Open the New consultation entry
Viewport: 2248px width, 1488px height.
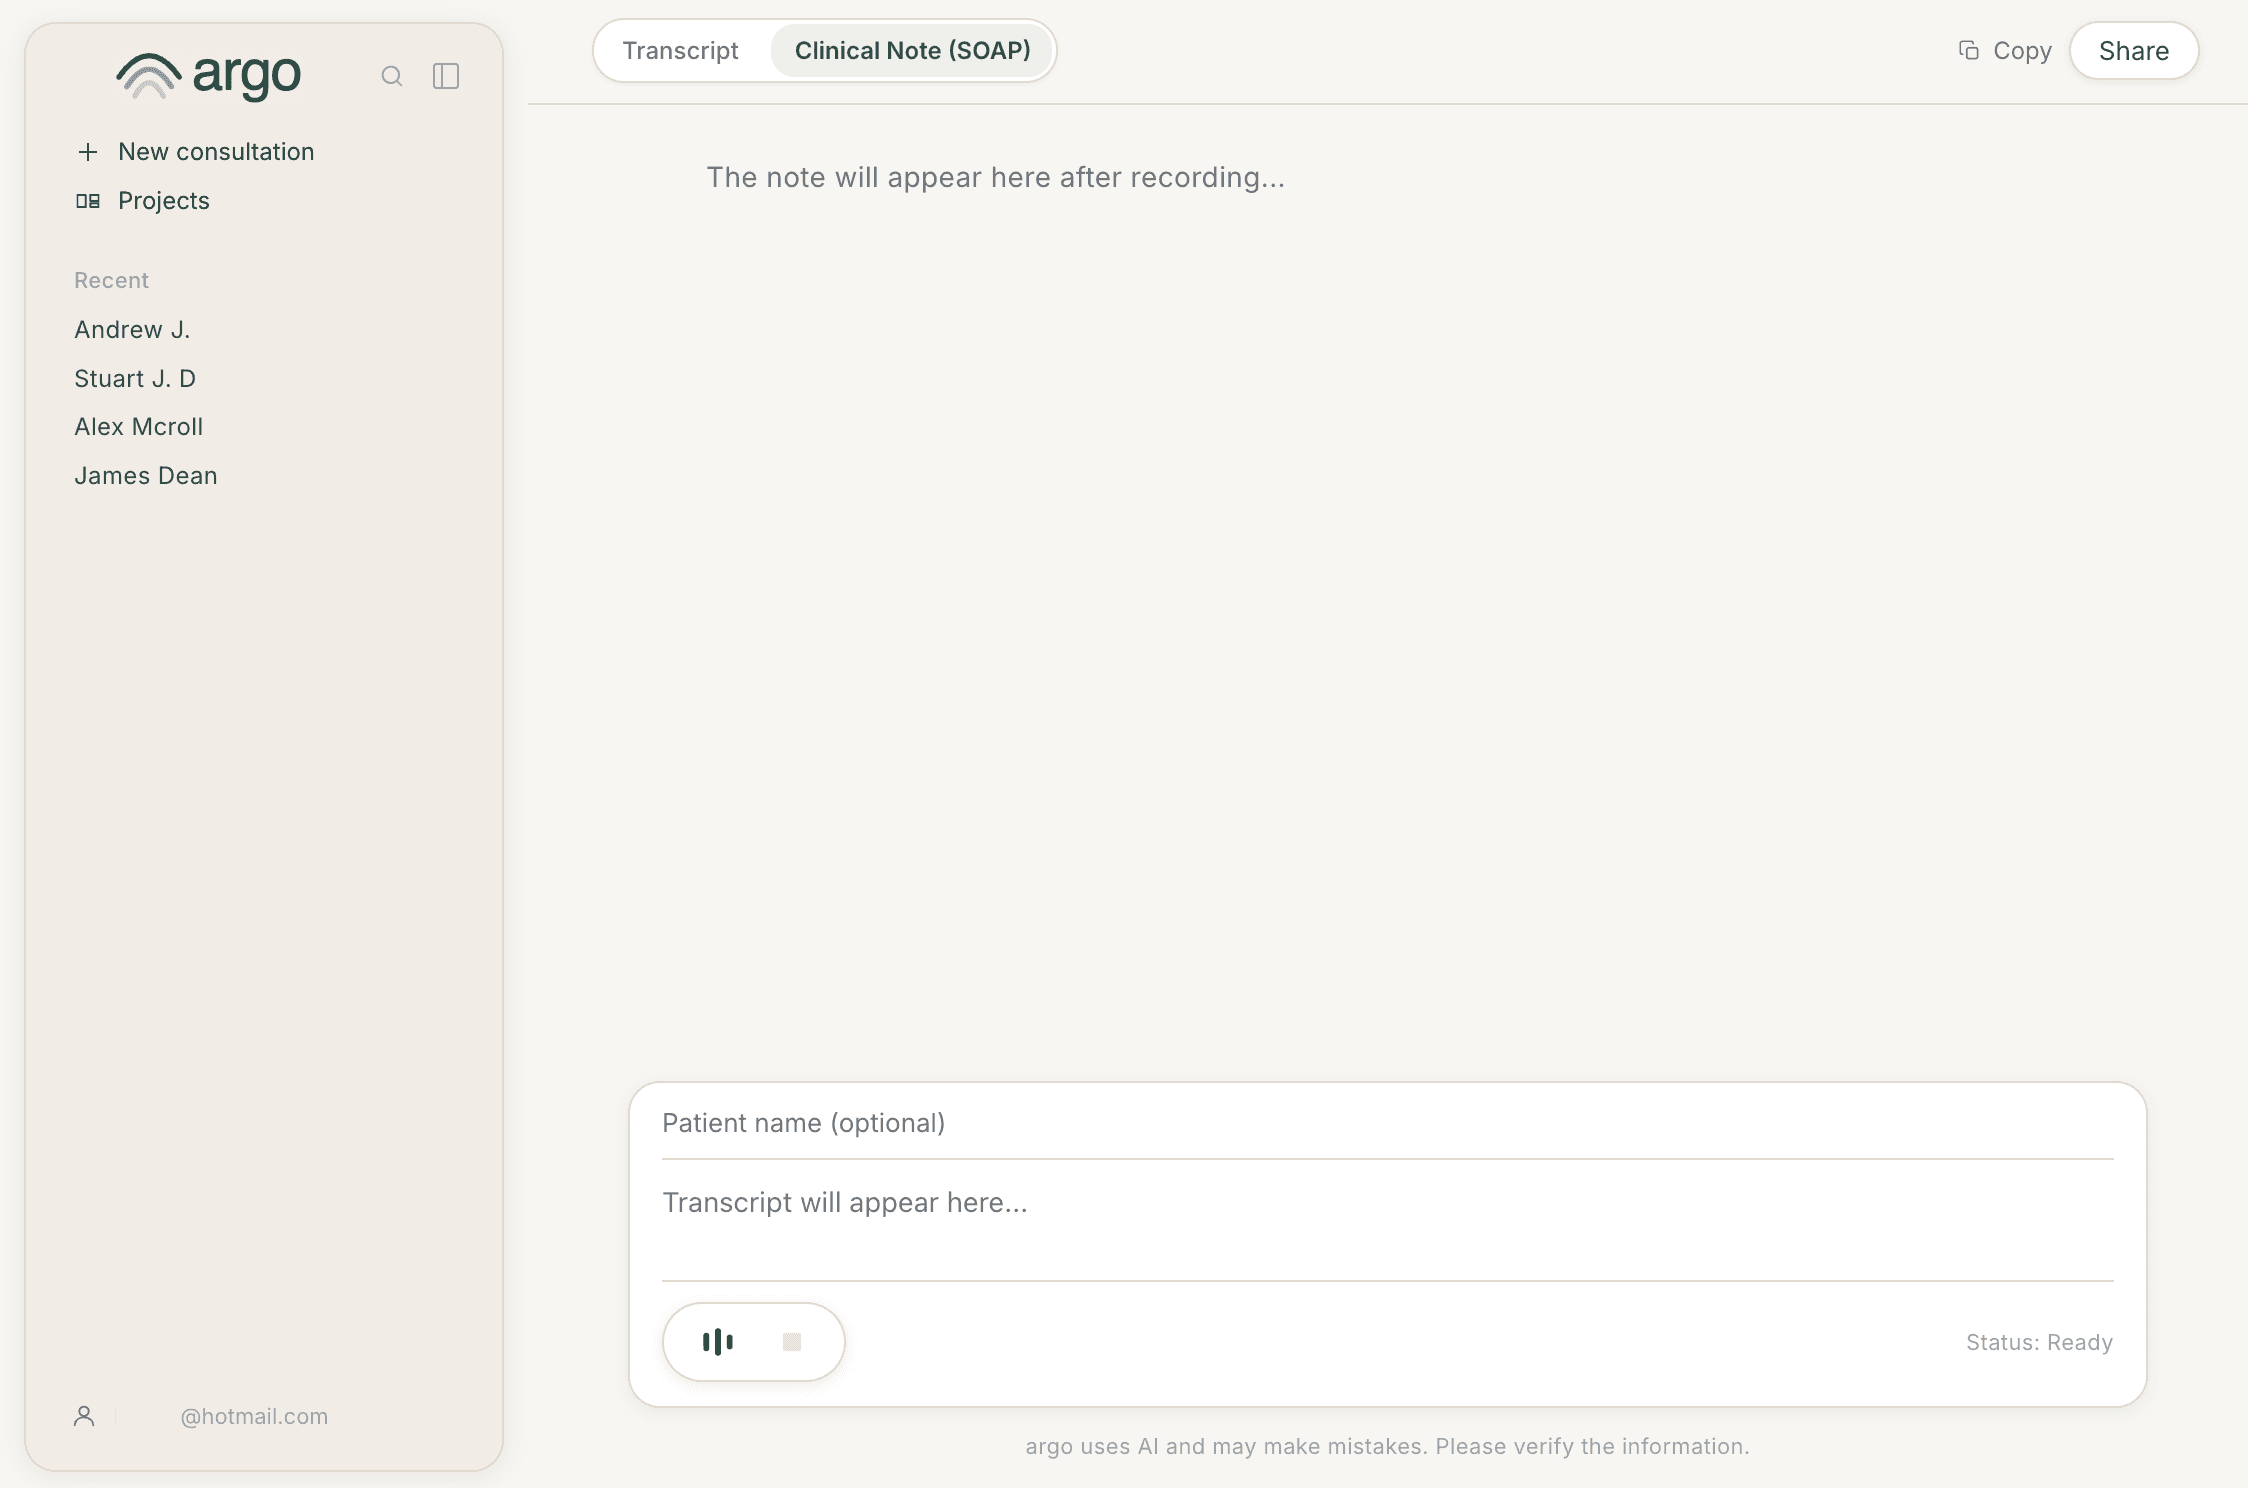(215, 152)
